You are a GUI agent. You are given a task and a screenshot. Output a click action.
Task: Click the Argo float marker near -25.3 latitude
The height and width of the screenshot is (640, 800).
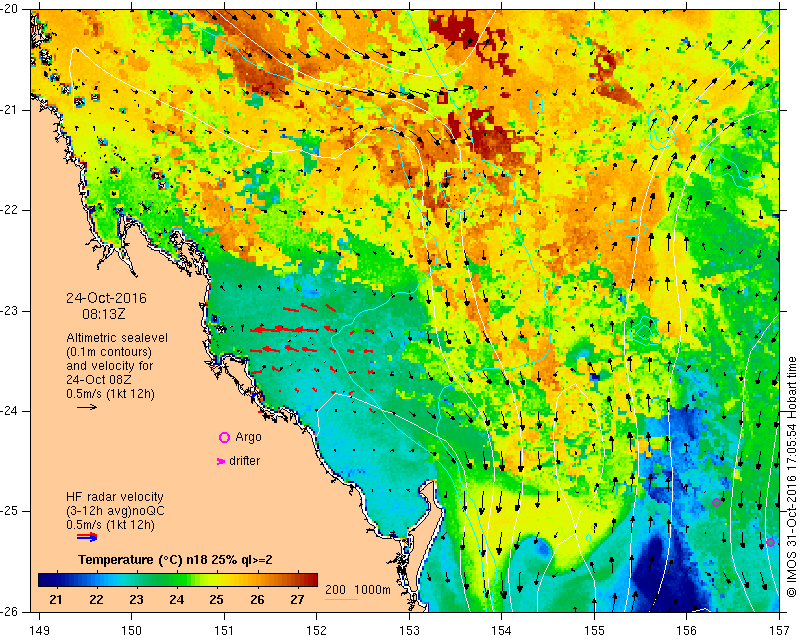[x=770, y=543]
